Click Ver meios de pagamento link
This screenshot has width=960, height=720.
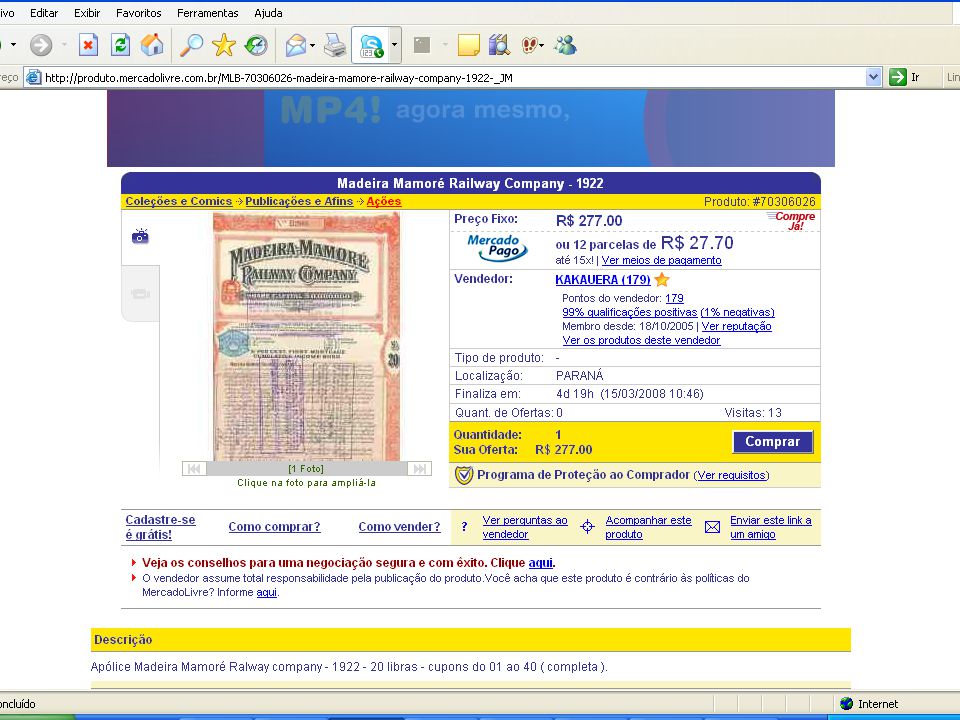661,260
